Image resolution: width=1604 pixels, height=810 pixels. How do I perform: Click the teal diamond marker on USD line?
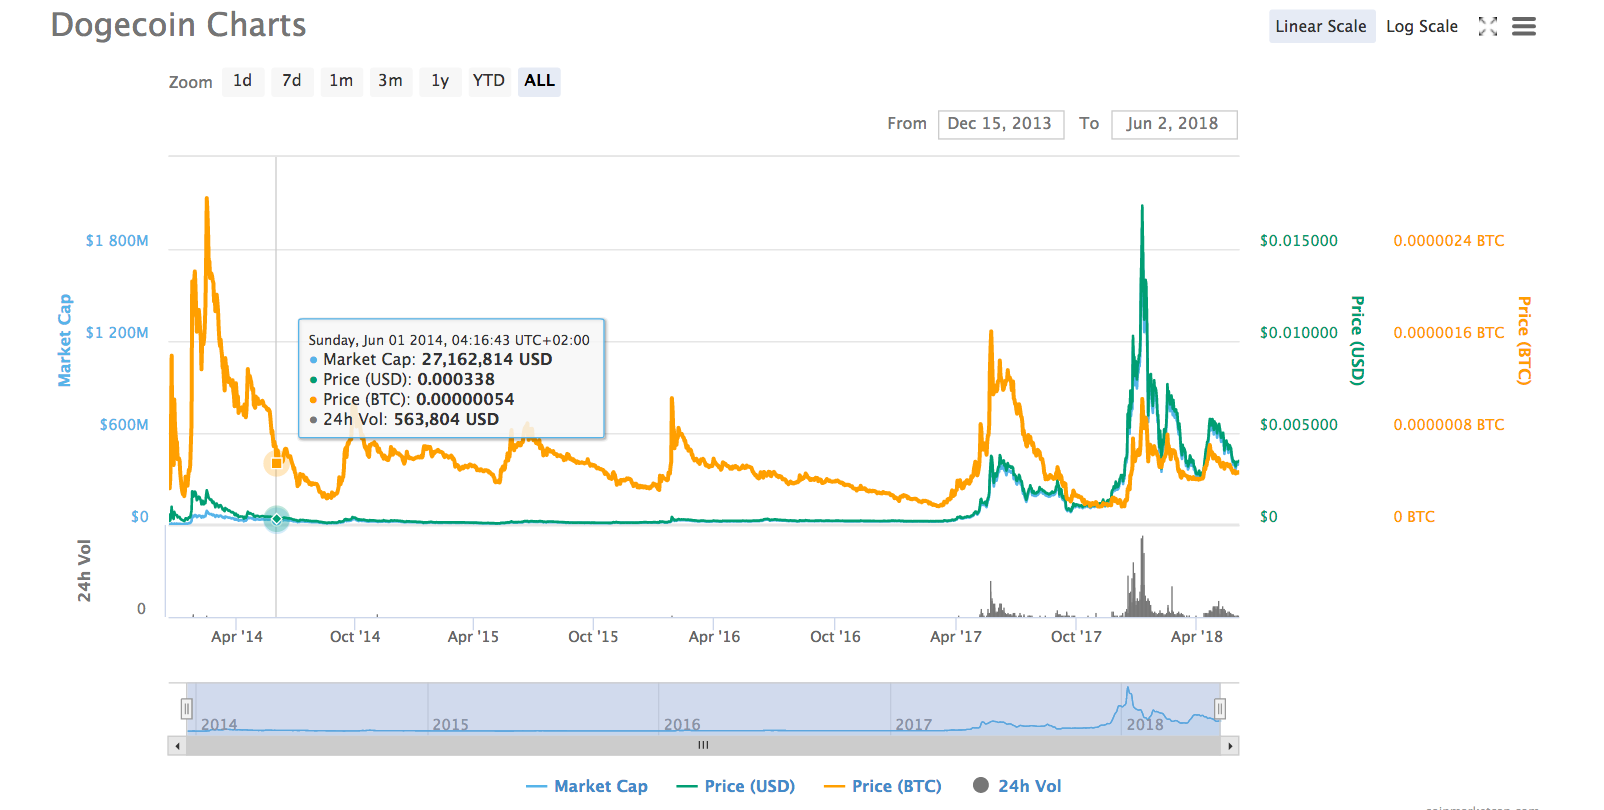coord(277,519)
